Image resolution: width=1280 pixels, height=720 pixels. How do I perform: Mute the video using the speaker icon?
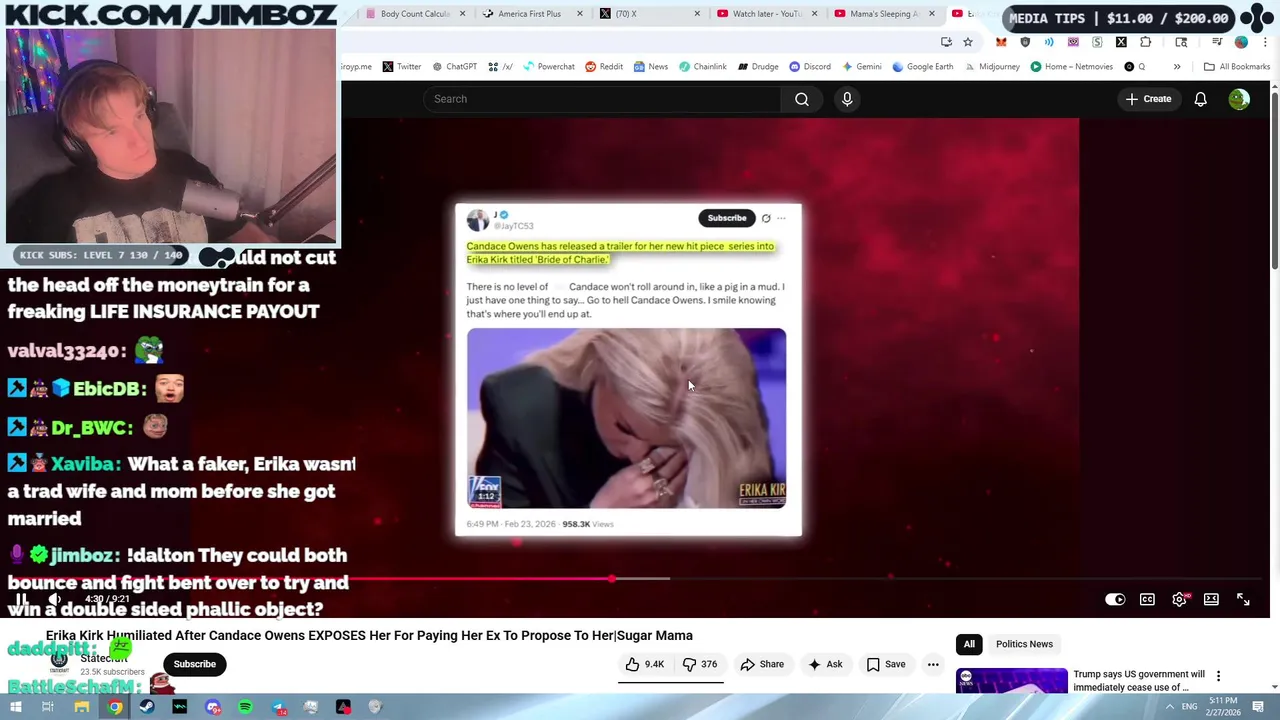[x=55, y=600]
